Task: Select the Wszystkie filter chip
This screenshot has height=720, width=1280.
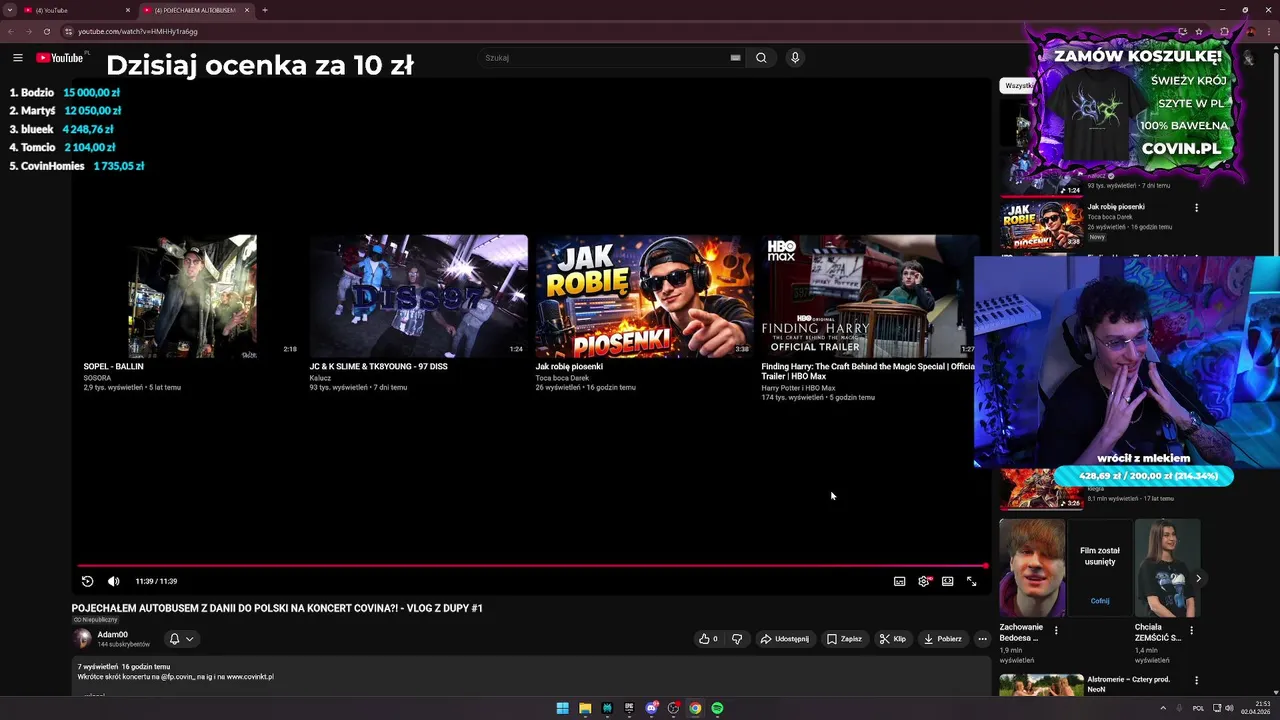Action: click(1018, 86)
